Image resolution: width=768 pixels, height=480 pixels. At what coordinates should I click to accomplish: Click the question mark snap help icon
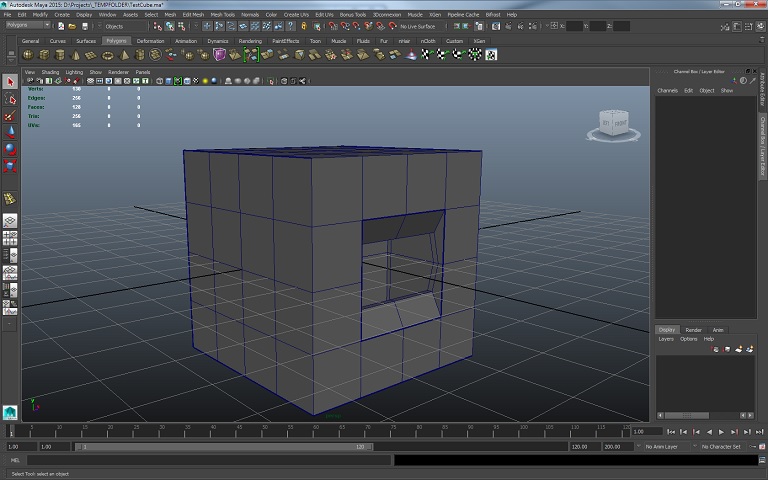pyautogui.click(x=290, y=26)
